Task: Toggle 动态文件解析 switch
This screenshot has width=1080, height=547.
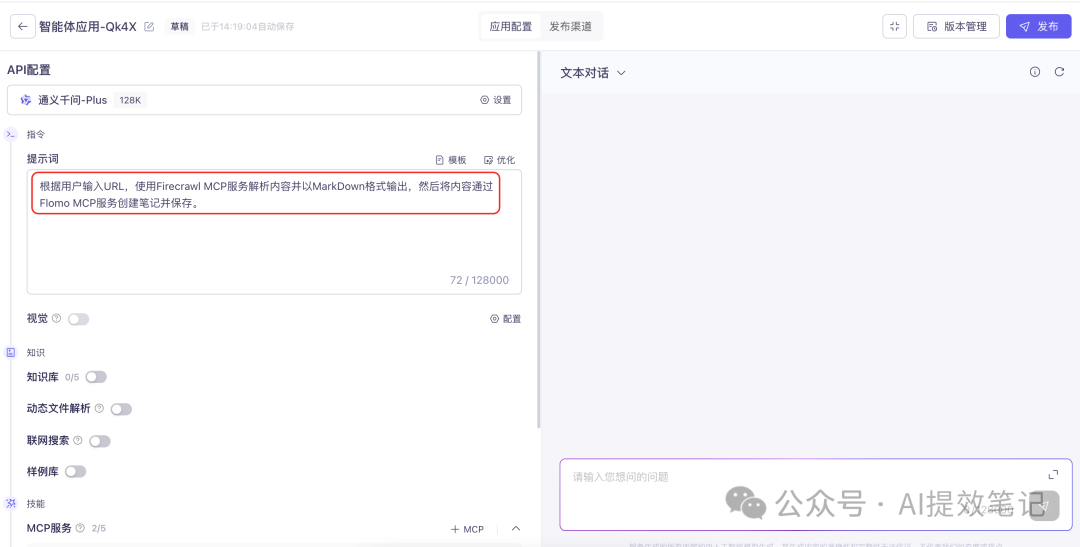Action: 121,409
